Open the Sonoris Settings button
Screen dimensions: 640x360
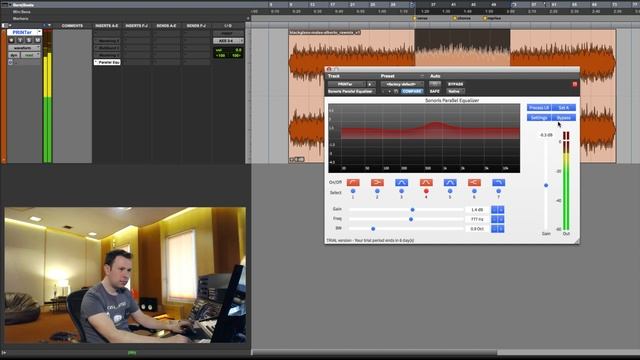click(x=539, y=118)
